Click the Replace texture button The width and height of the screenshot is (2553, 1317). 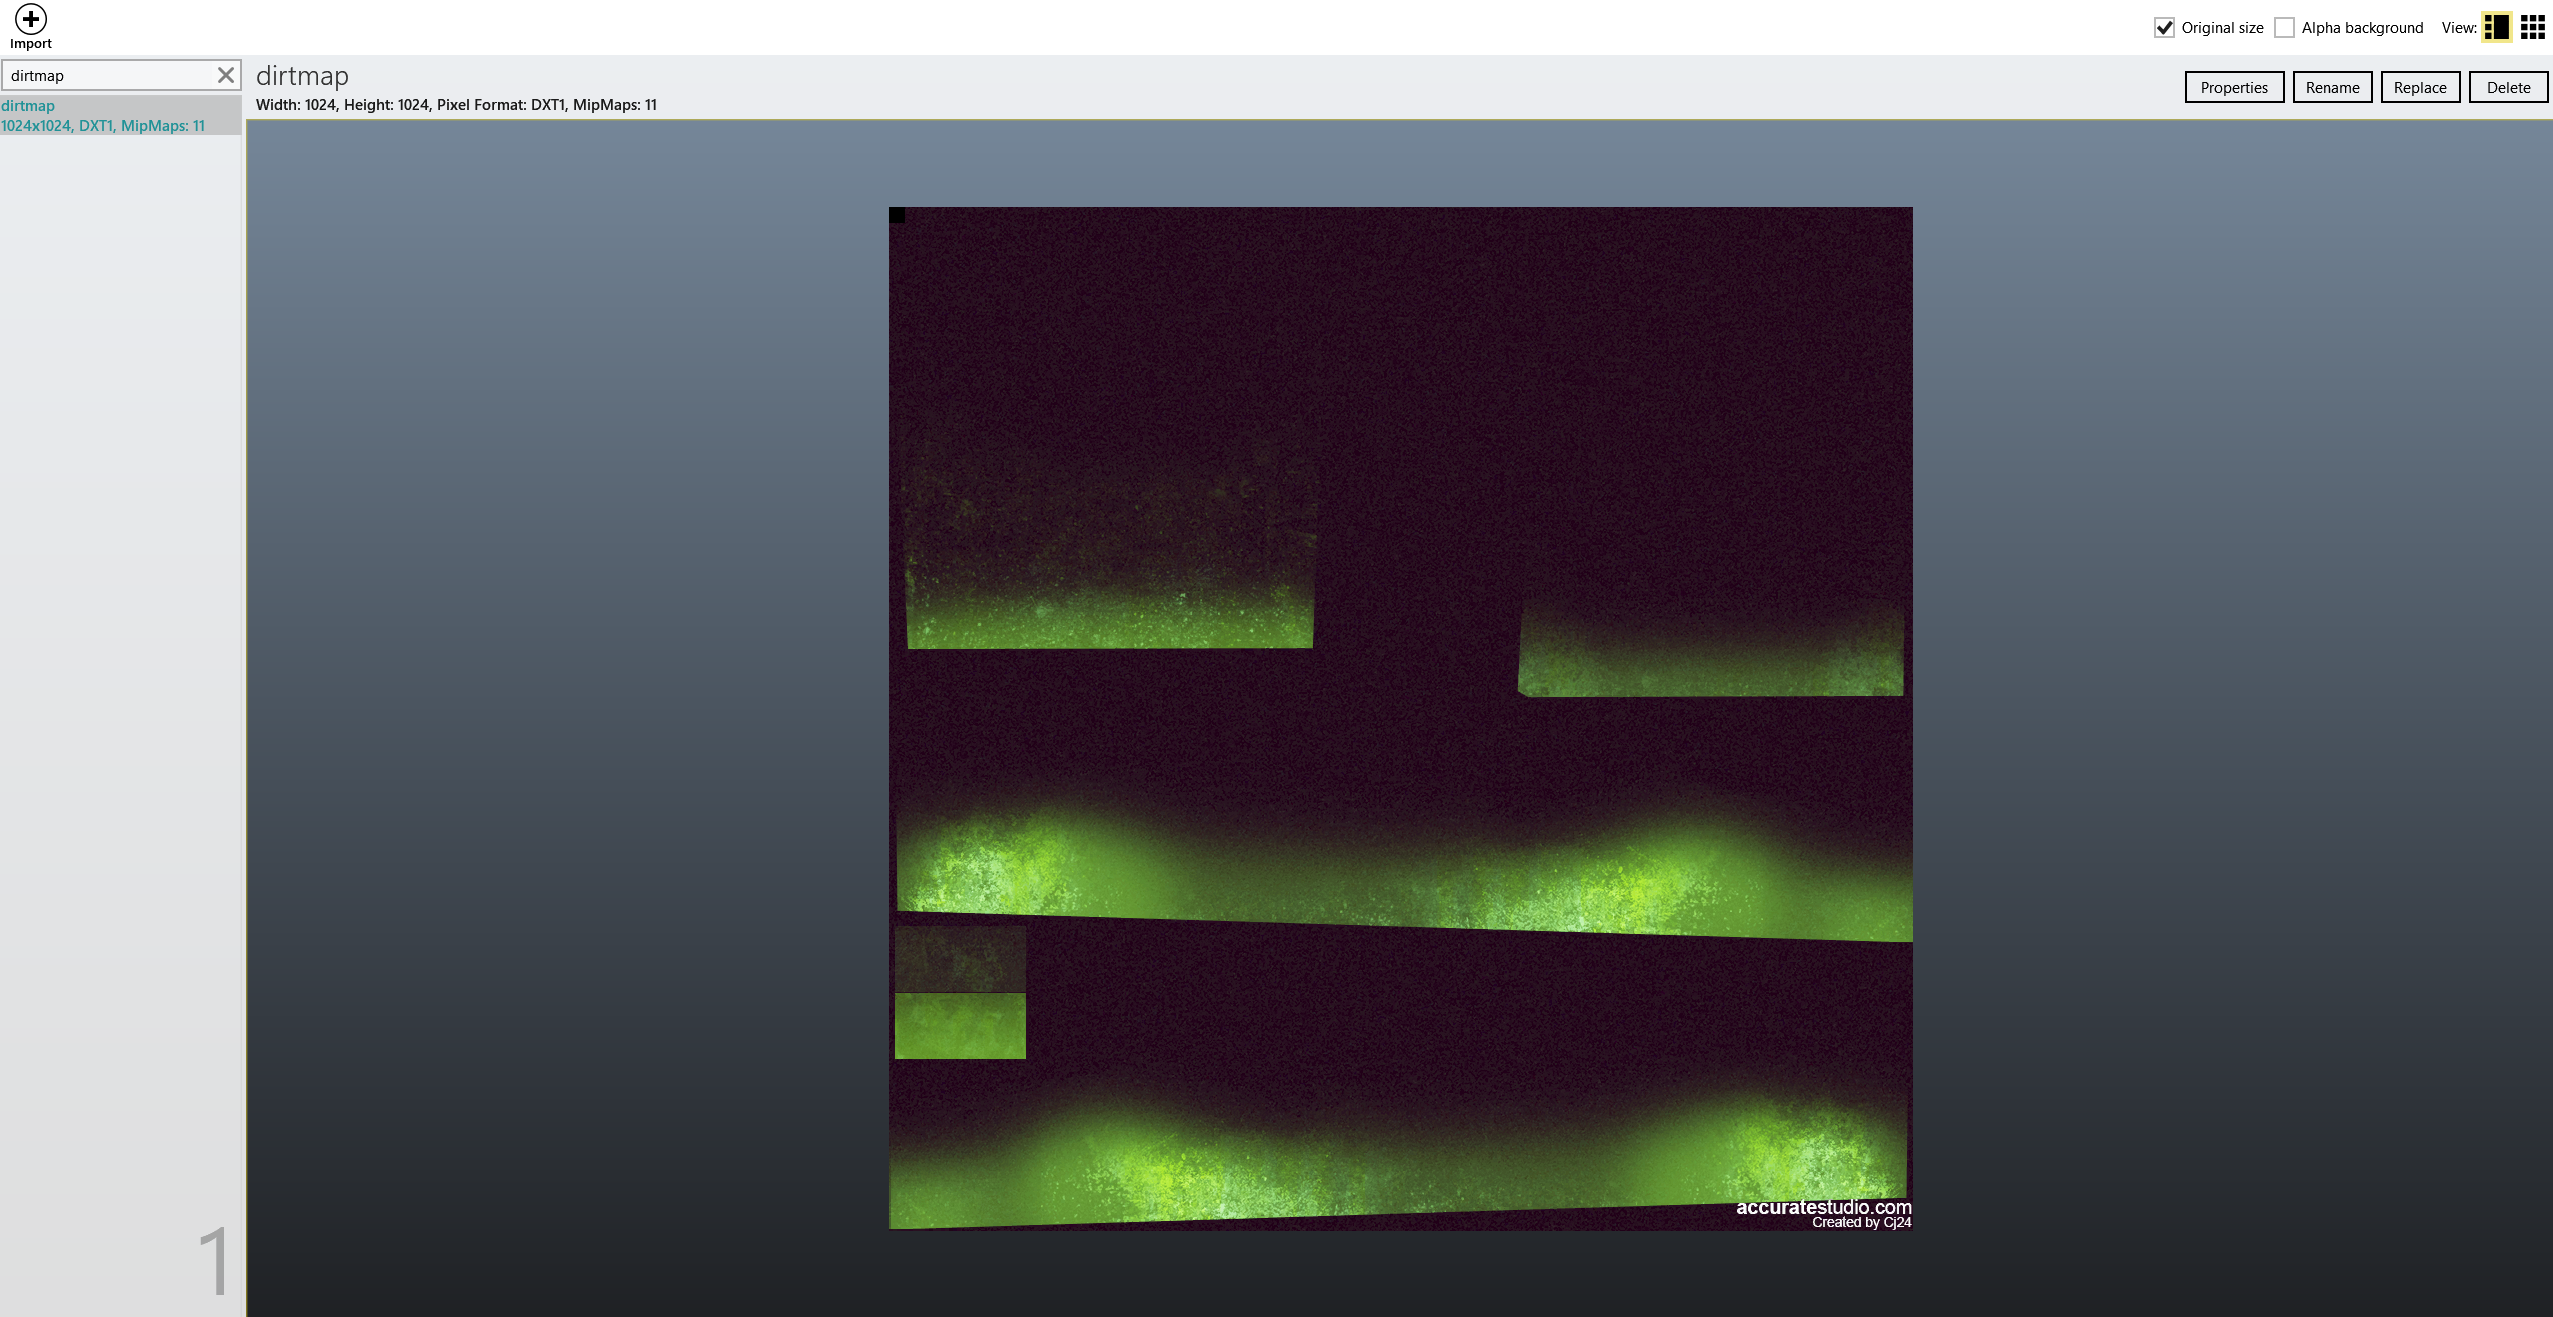click(2419, 87)
